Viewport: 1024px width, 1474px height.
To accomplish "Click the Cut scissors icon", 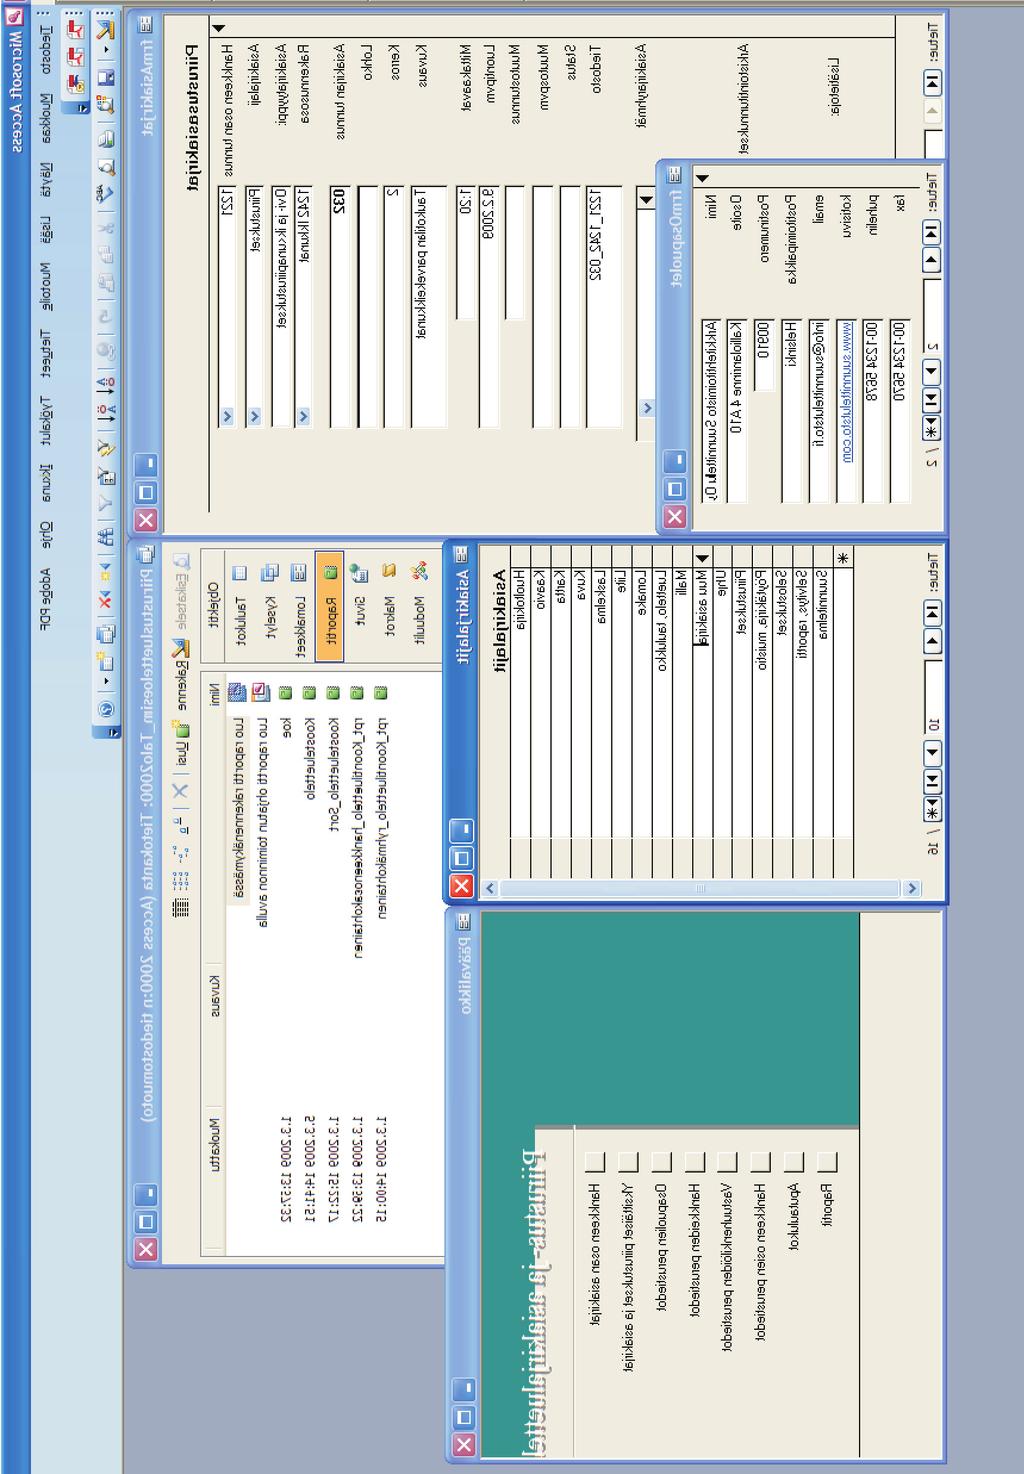I will click(x=106, y=228).
